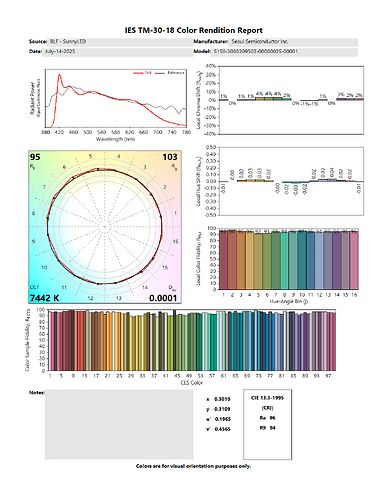Click the 420 nm peak in spectrum plot
The width and height of the screenshot is (386, 500).
click(x=60, y=75)
